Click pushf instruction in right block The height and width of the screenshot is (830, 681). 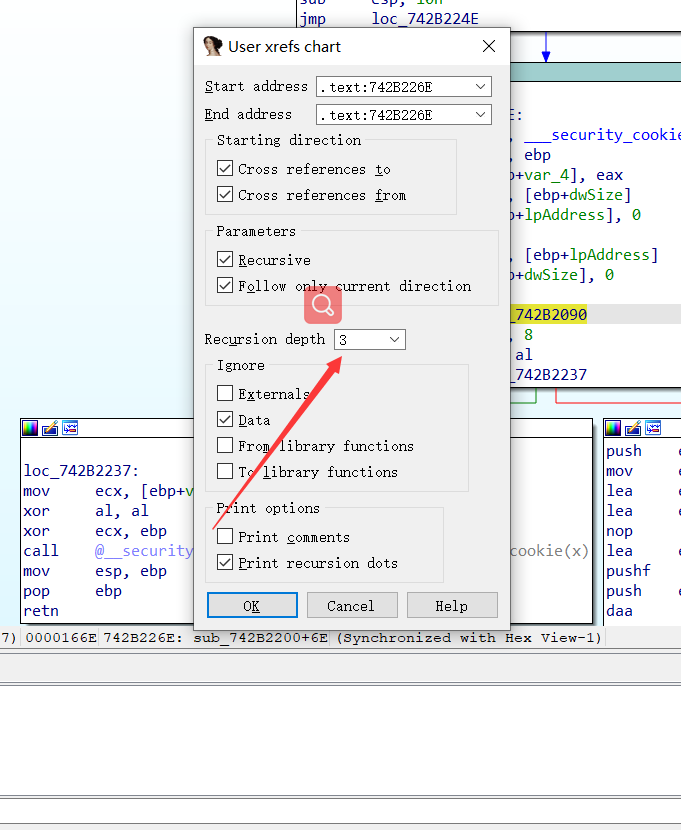click(628, 571)
